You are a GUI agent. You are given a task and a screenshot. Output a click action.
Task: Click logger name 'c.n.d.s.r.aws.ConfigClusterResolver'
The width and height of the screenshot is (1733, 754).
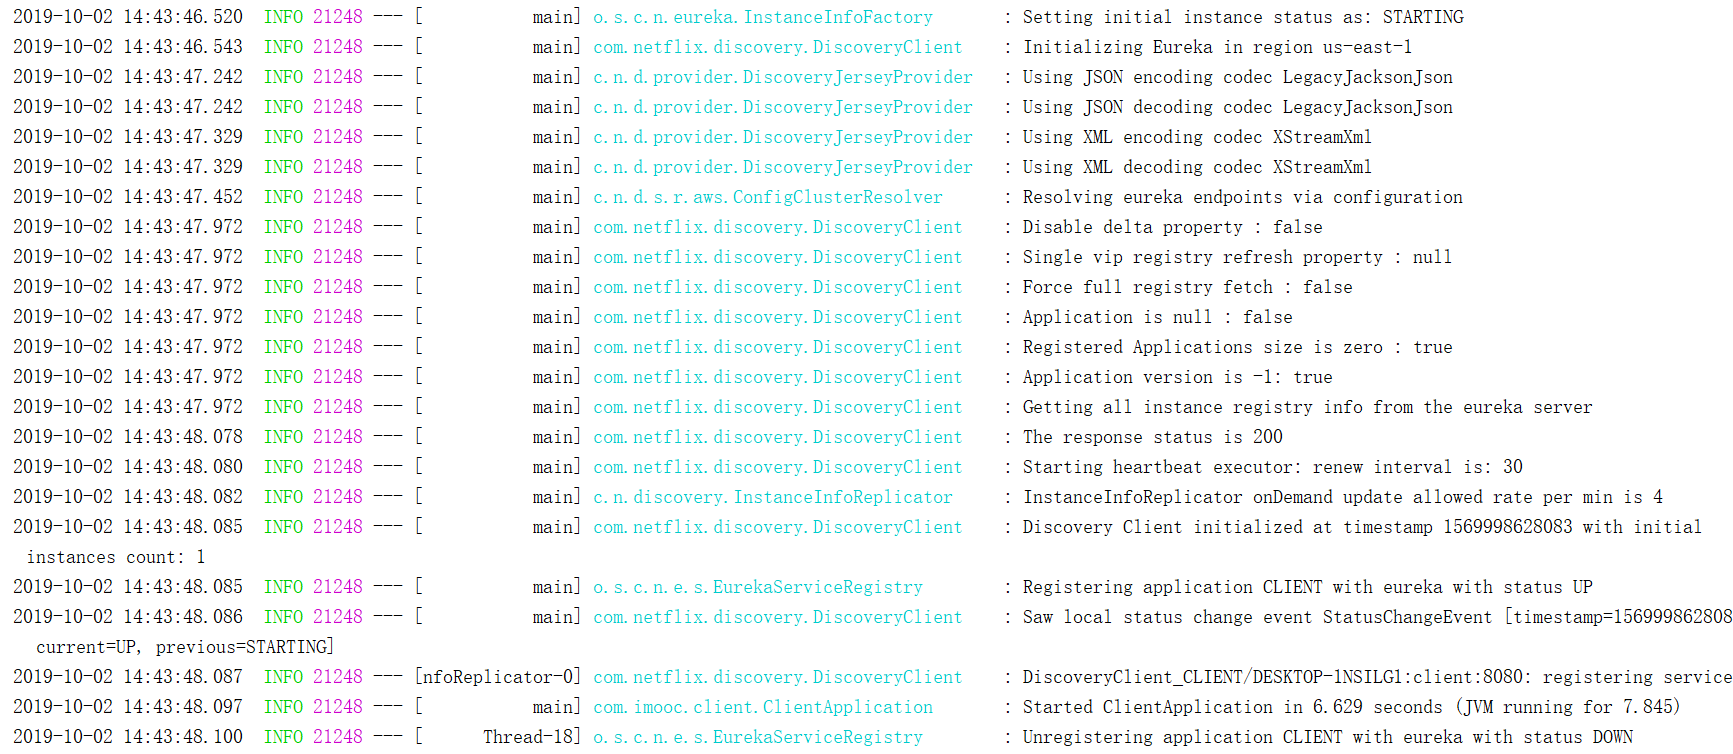tap(768, 197)
